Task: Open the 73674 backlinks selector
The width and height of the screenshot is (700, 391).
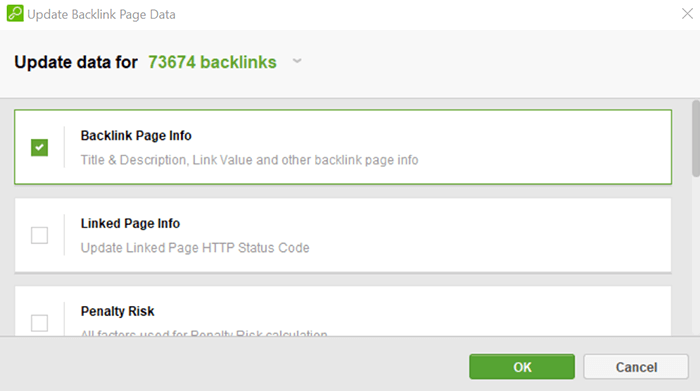Action: click(212, 62)
